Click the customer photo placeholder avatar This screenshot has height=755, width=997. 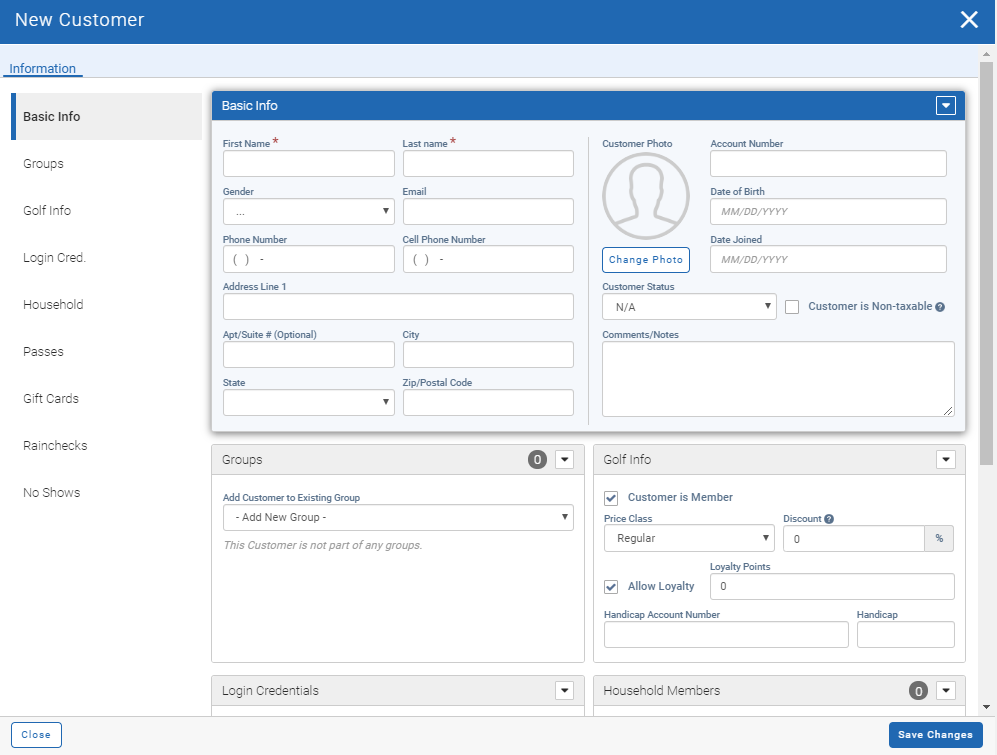pyautogui.click(x=645, y=196)
